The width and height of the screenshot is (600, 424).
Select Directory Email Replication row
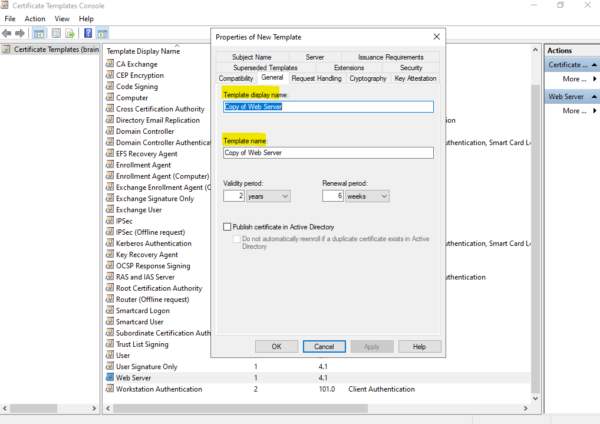[158, 120]
